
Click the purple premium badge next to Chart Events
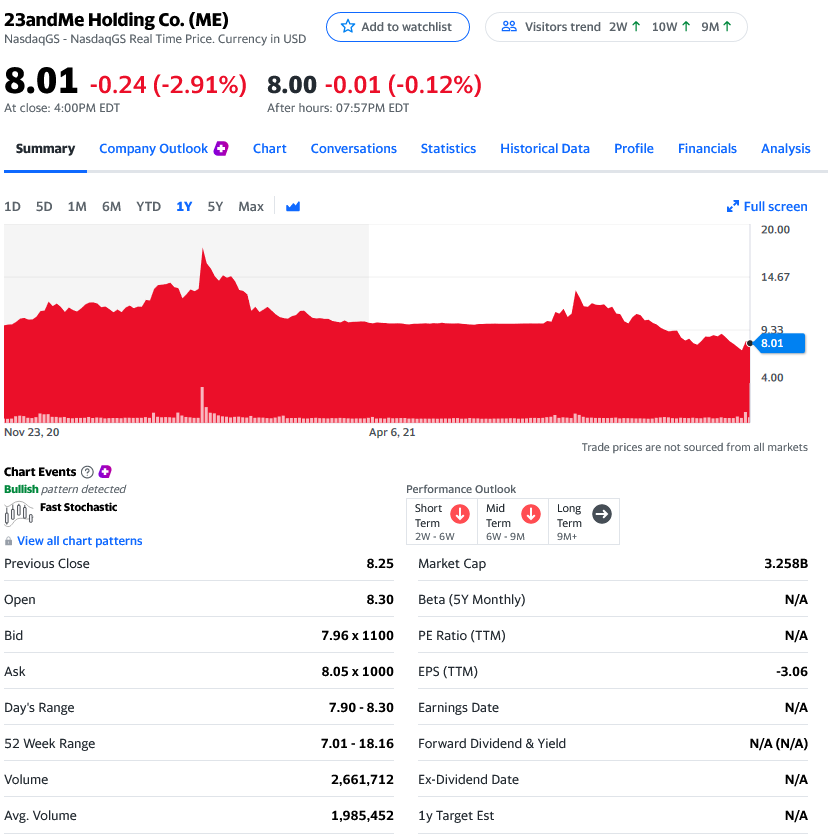105,471
